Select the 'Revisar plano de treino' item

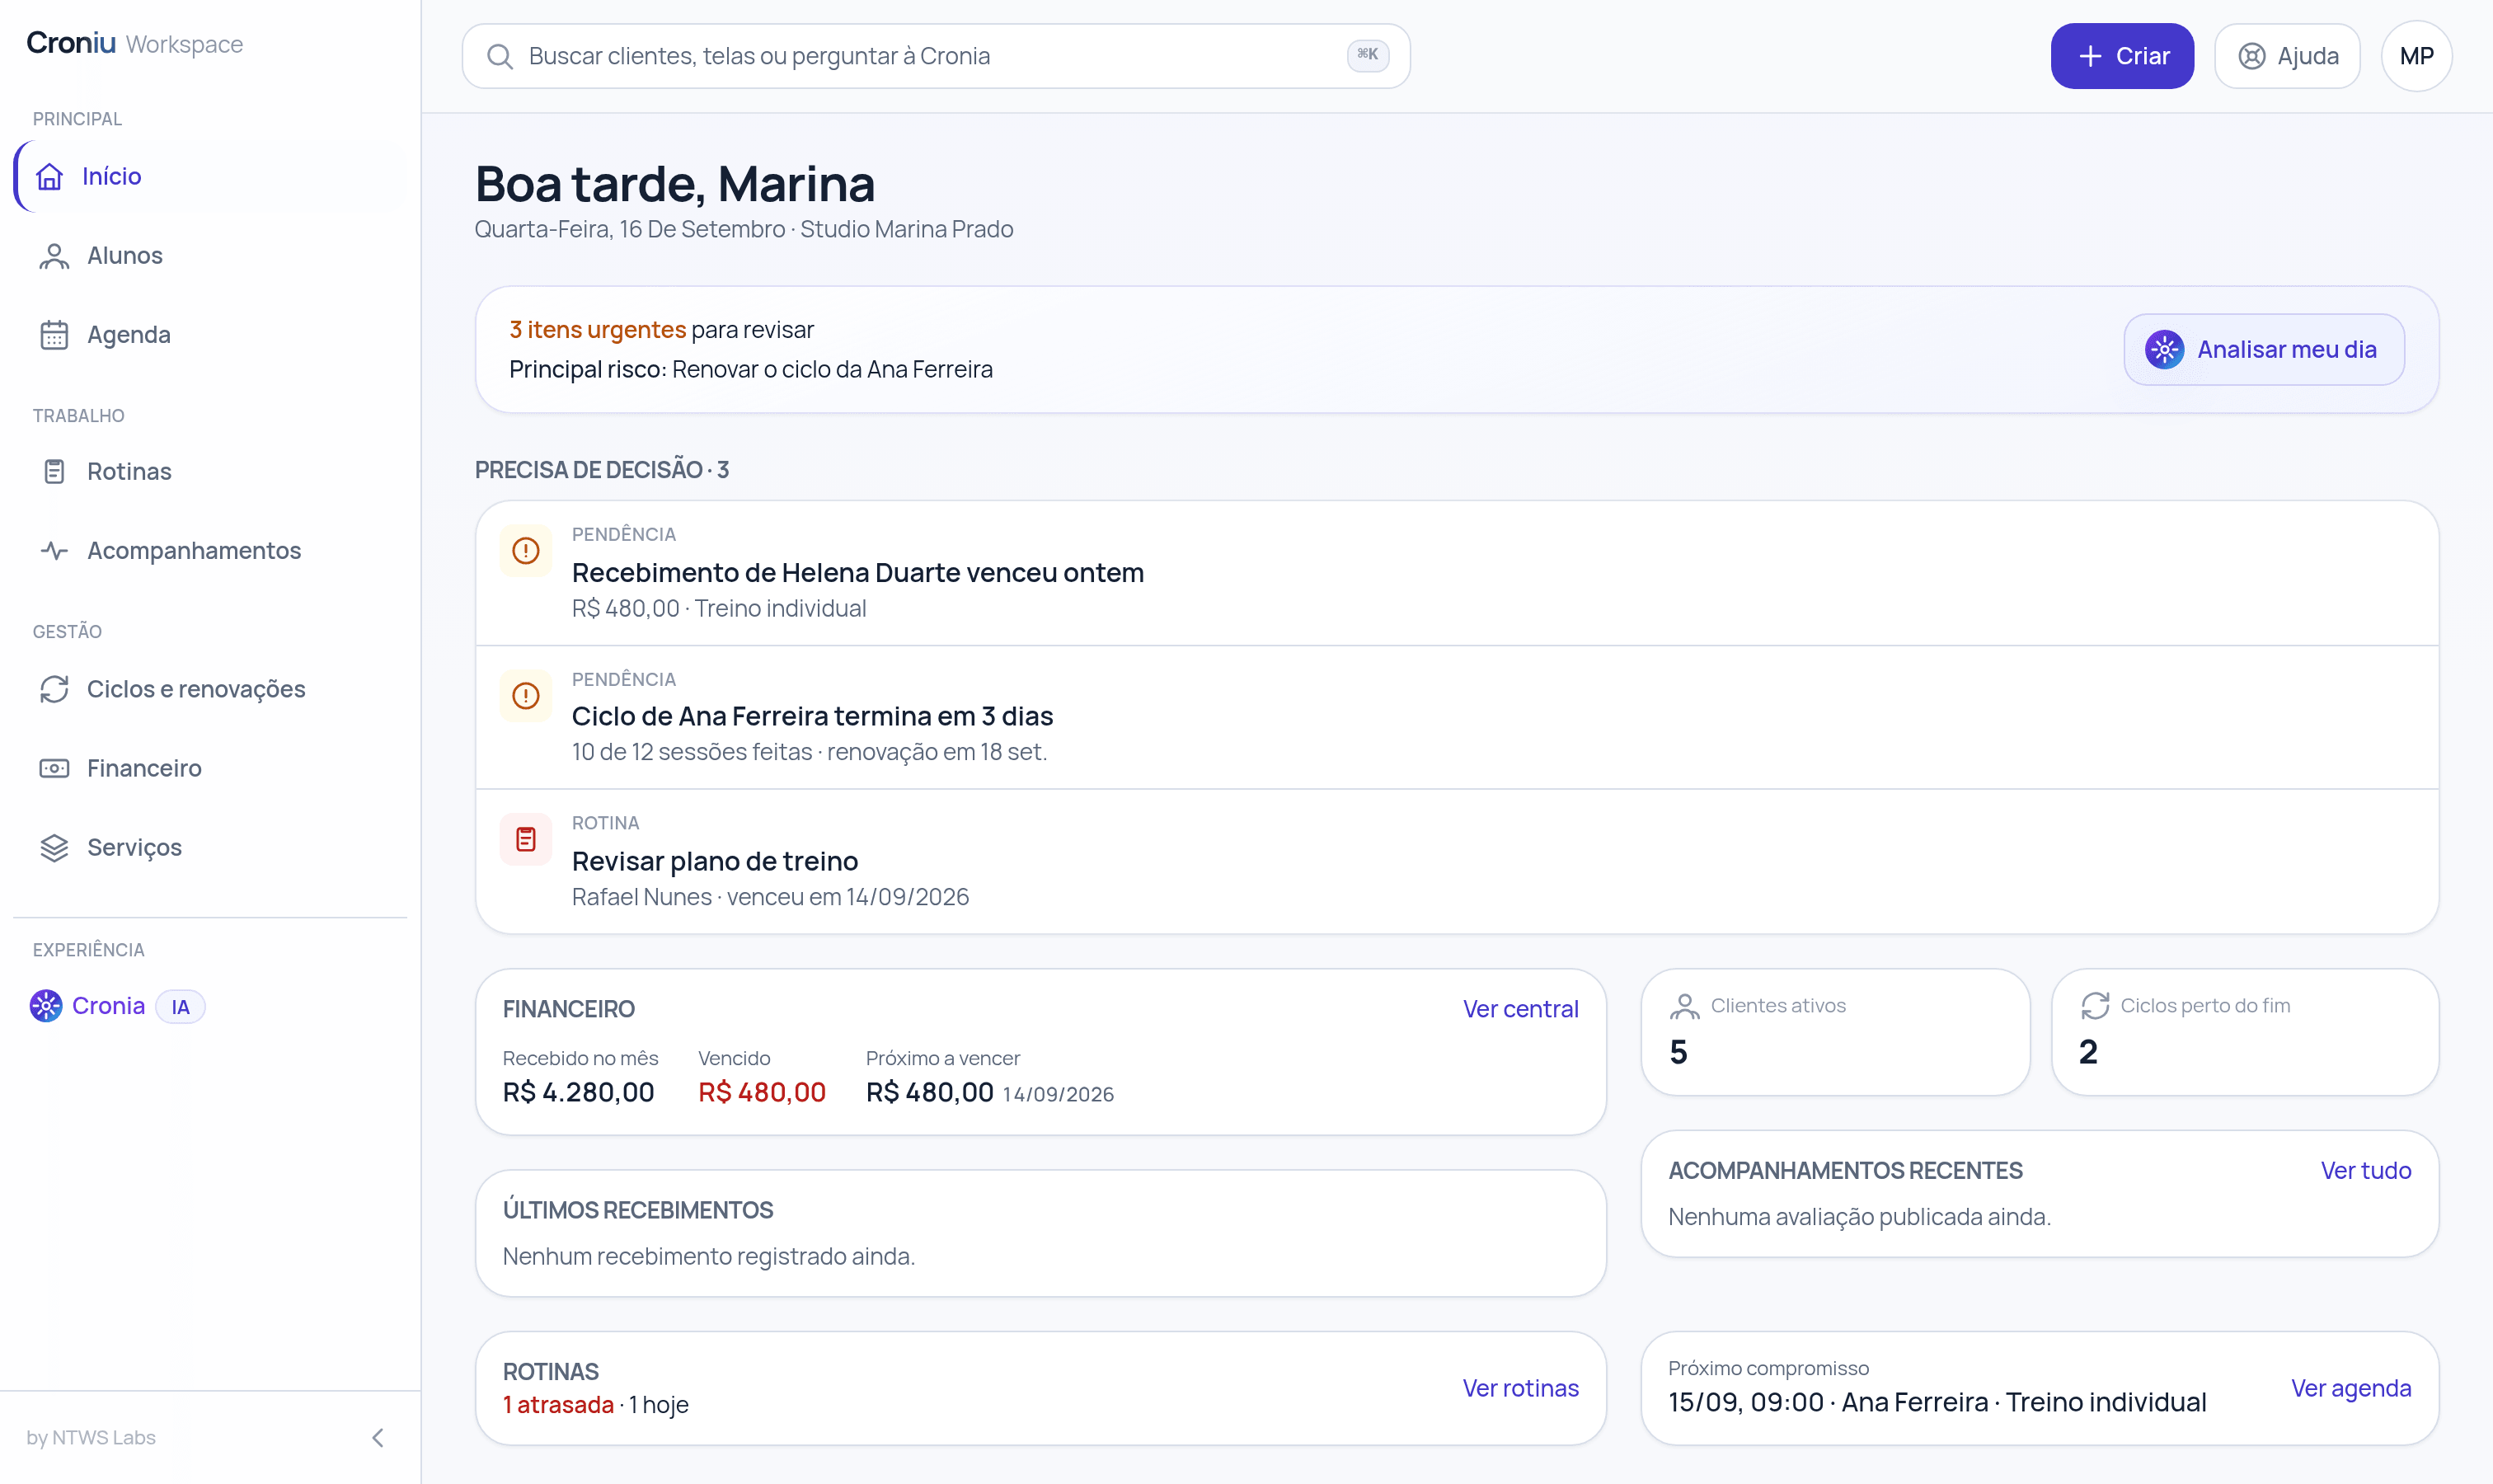pos(1457,861)
